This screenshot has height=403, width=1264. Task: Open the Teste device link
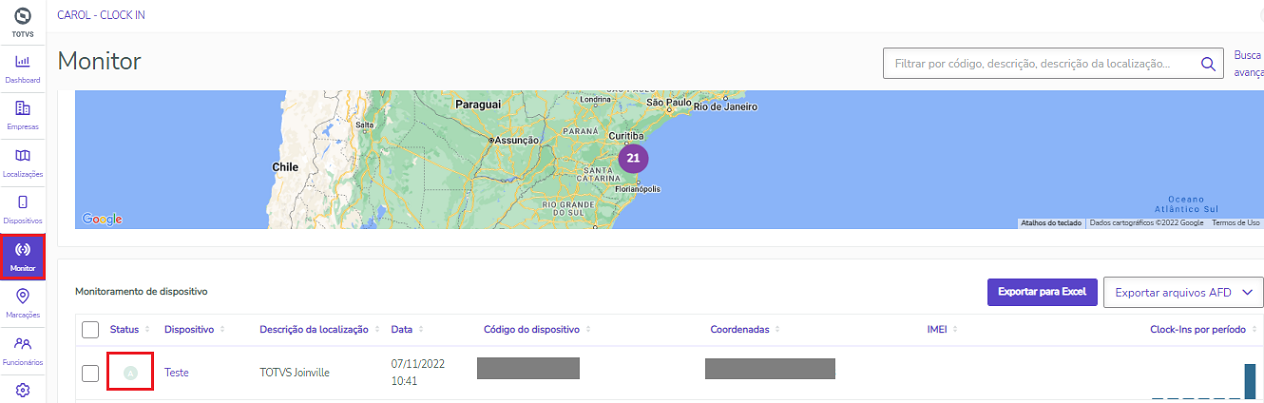pos(176,373)
